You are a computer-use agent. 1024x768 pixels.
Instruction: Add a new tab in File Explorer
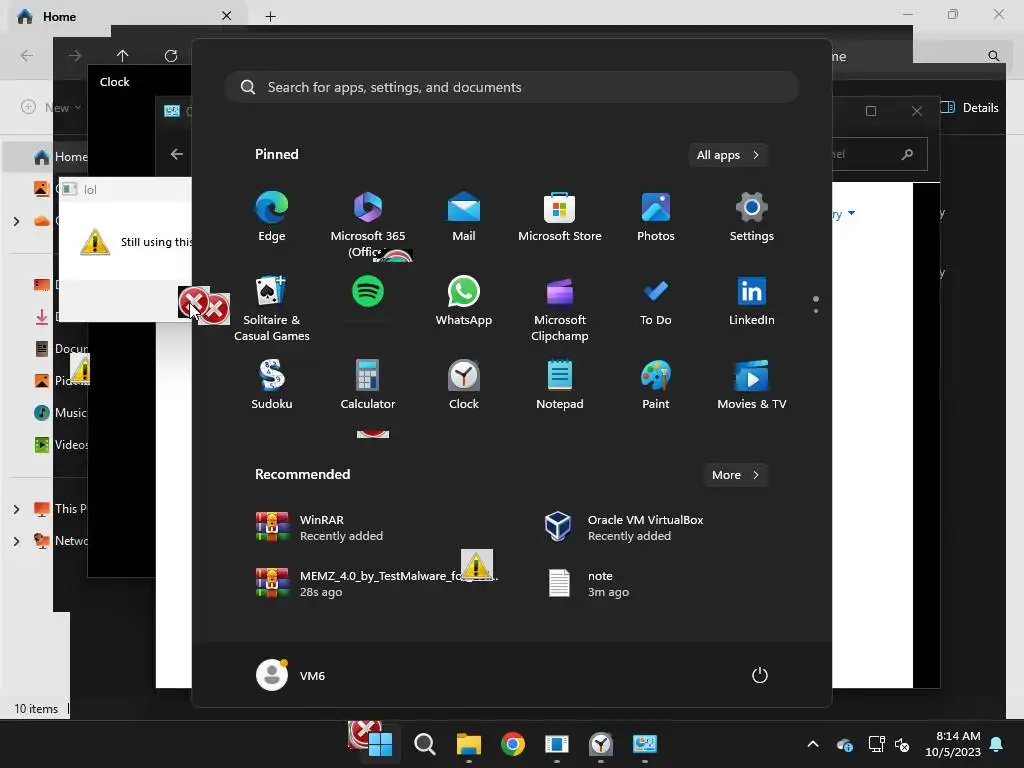coord(270,16)
